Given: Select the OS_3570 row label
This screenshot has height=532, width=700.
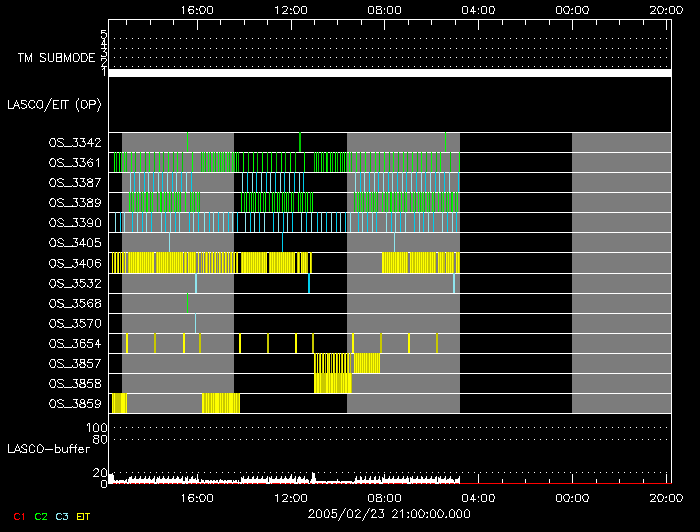Looking at the screenshot, I should point(75,324).
